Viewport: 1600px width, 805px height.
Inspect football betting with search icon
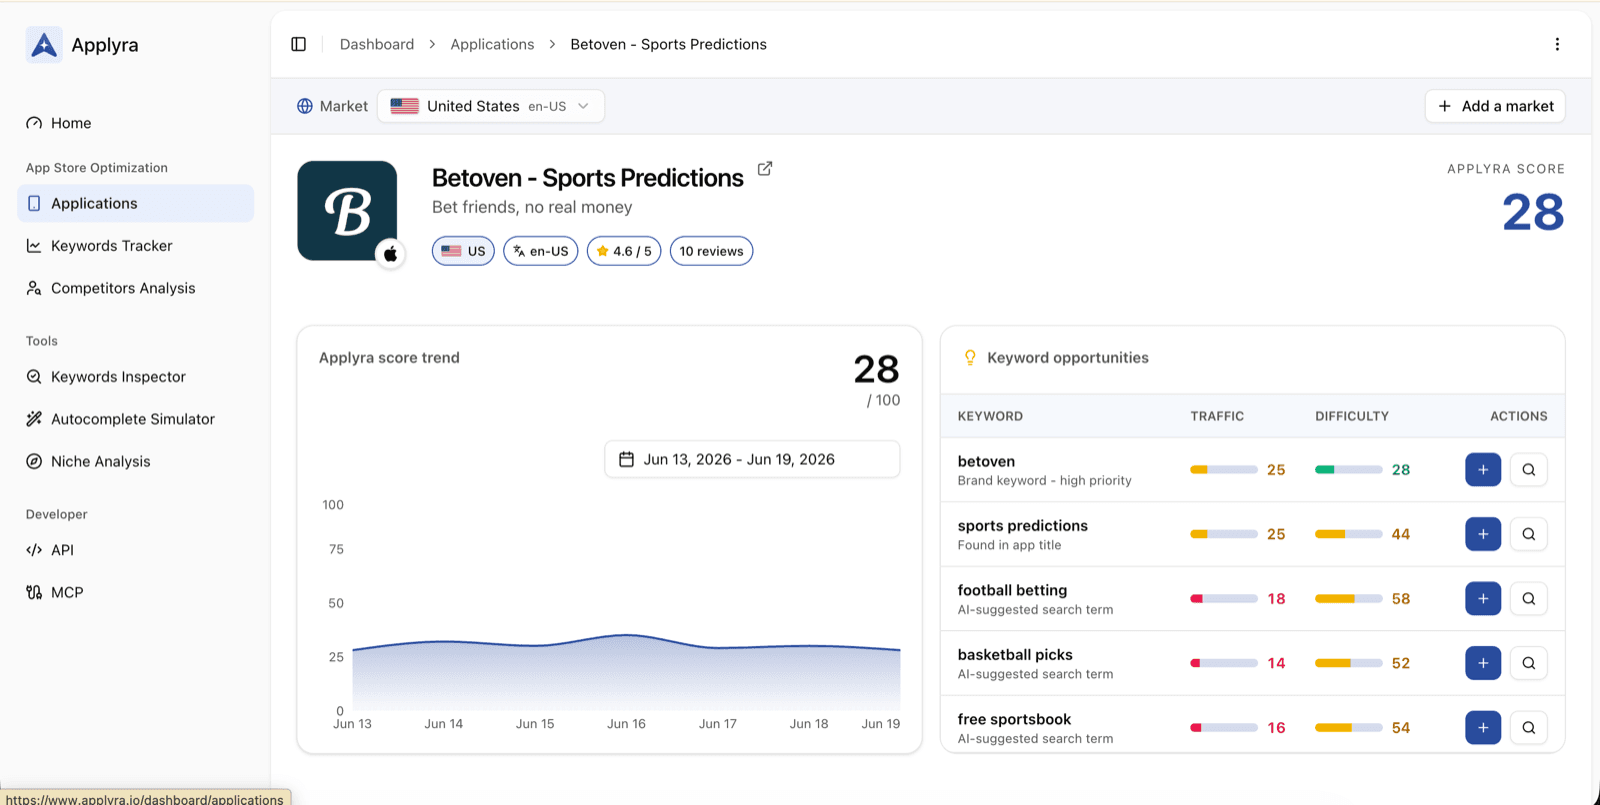(x=1529, y=598)
